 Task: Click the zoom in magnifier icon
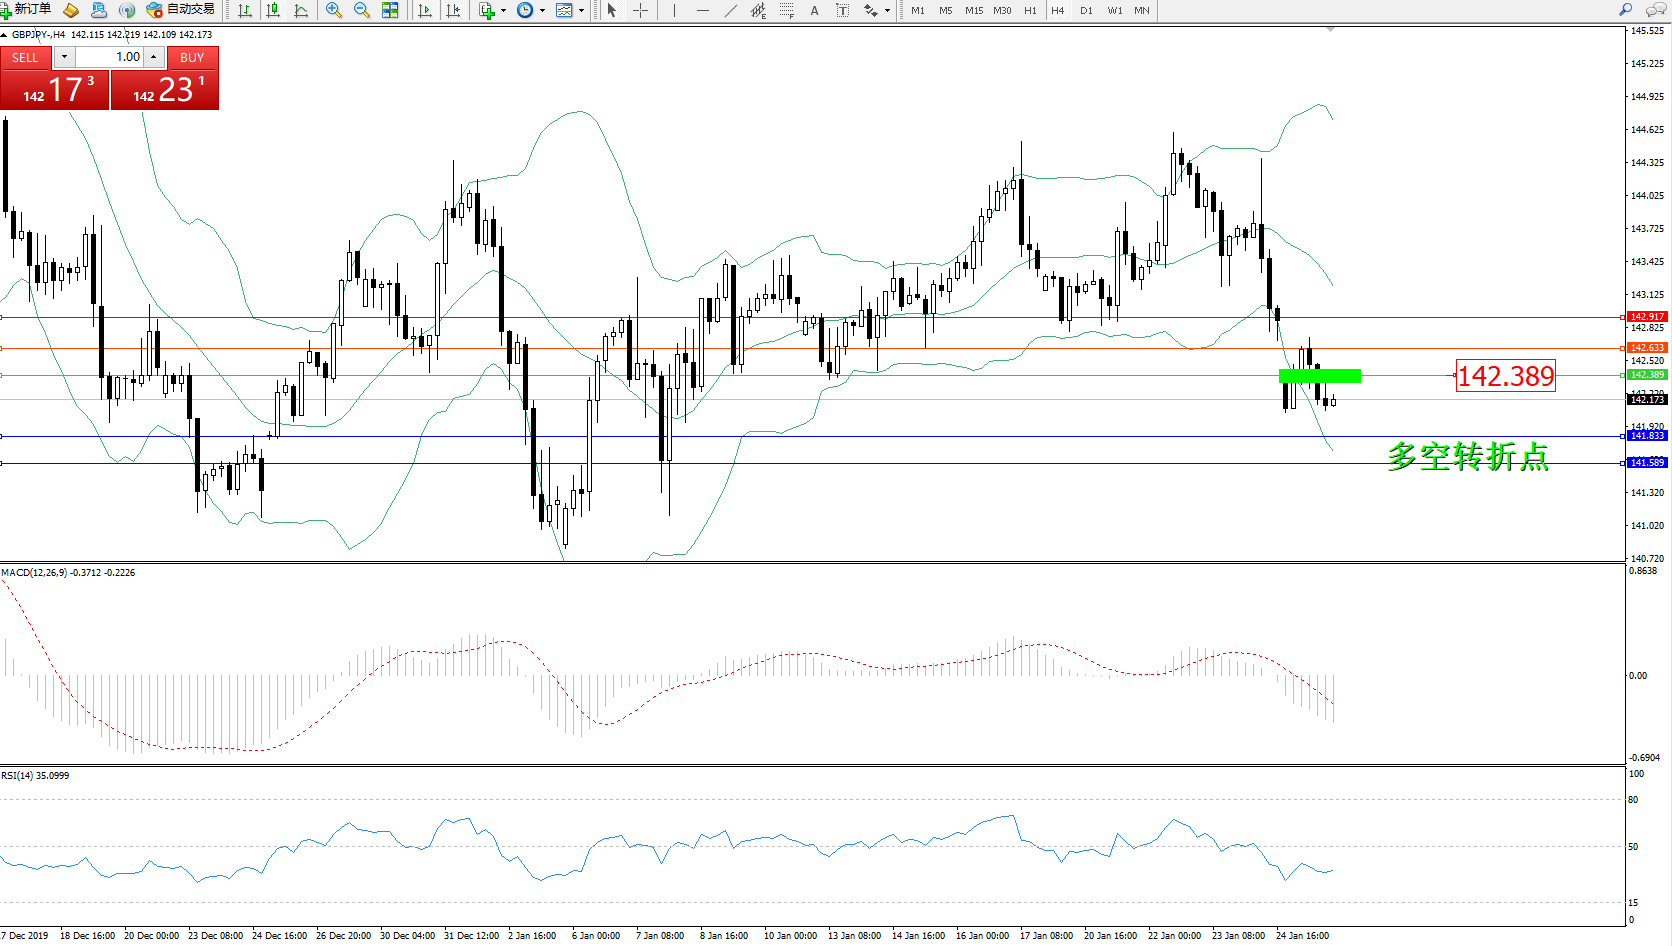[x=334, y=10]
